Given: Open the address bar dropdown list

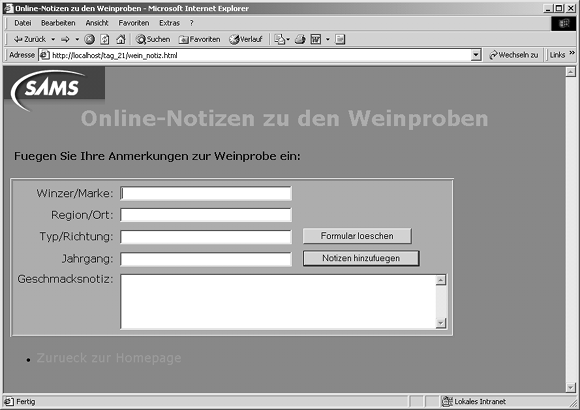Looking at the screenshot, I should (476, 55).
